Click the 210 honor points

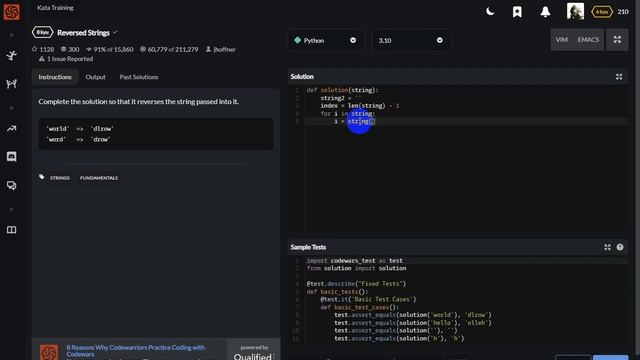click(623, 12)
